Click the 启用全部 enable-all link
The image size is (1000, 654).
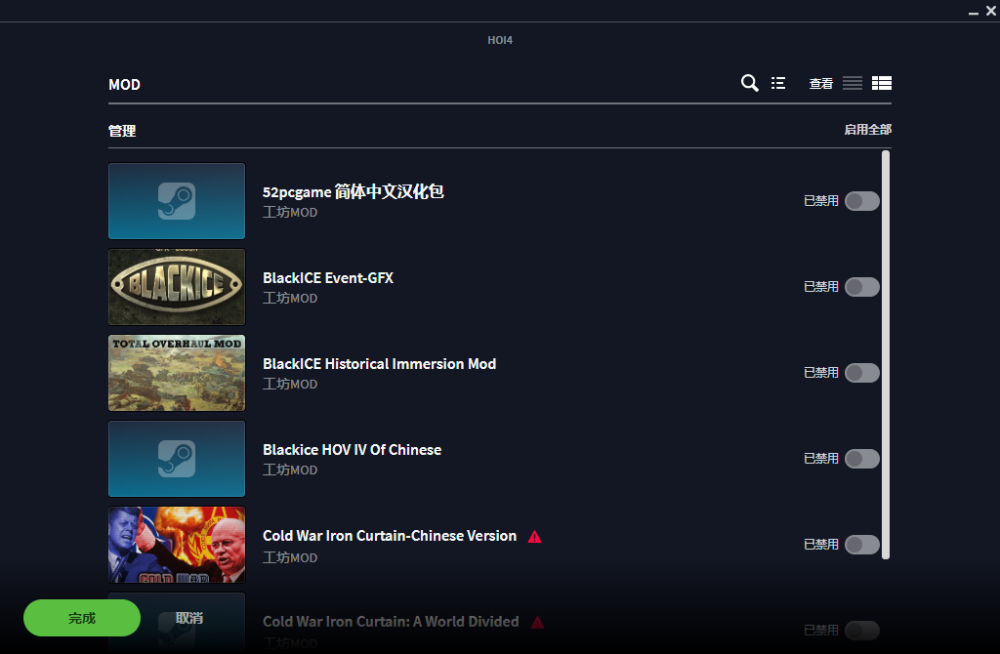tap(867, 130)
